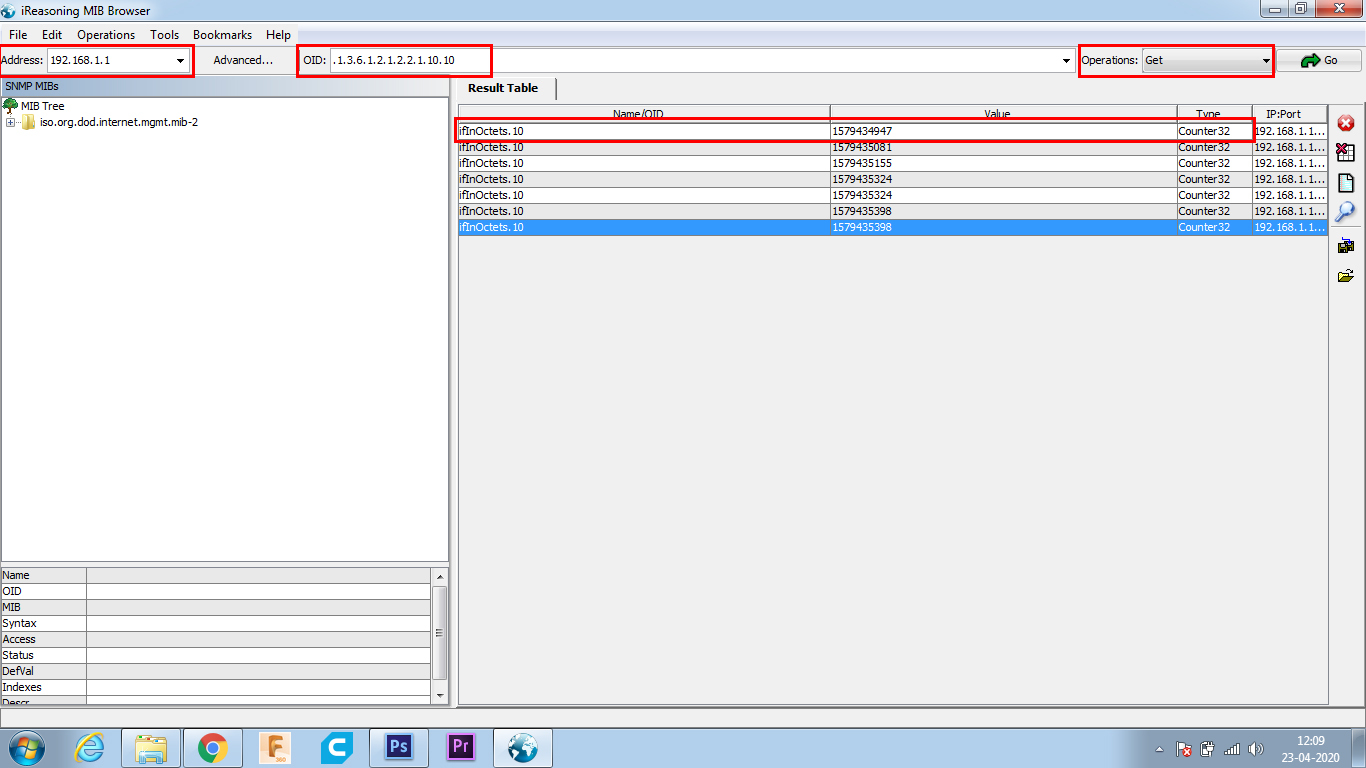Click the details panel scroll down arrow
Screen dimensions: 1366x768
coord(440,695)
